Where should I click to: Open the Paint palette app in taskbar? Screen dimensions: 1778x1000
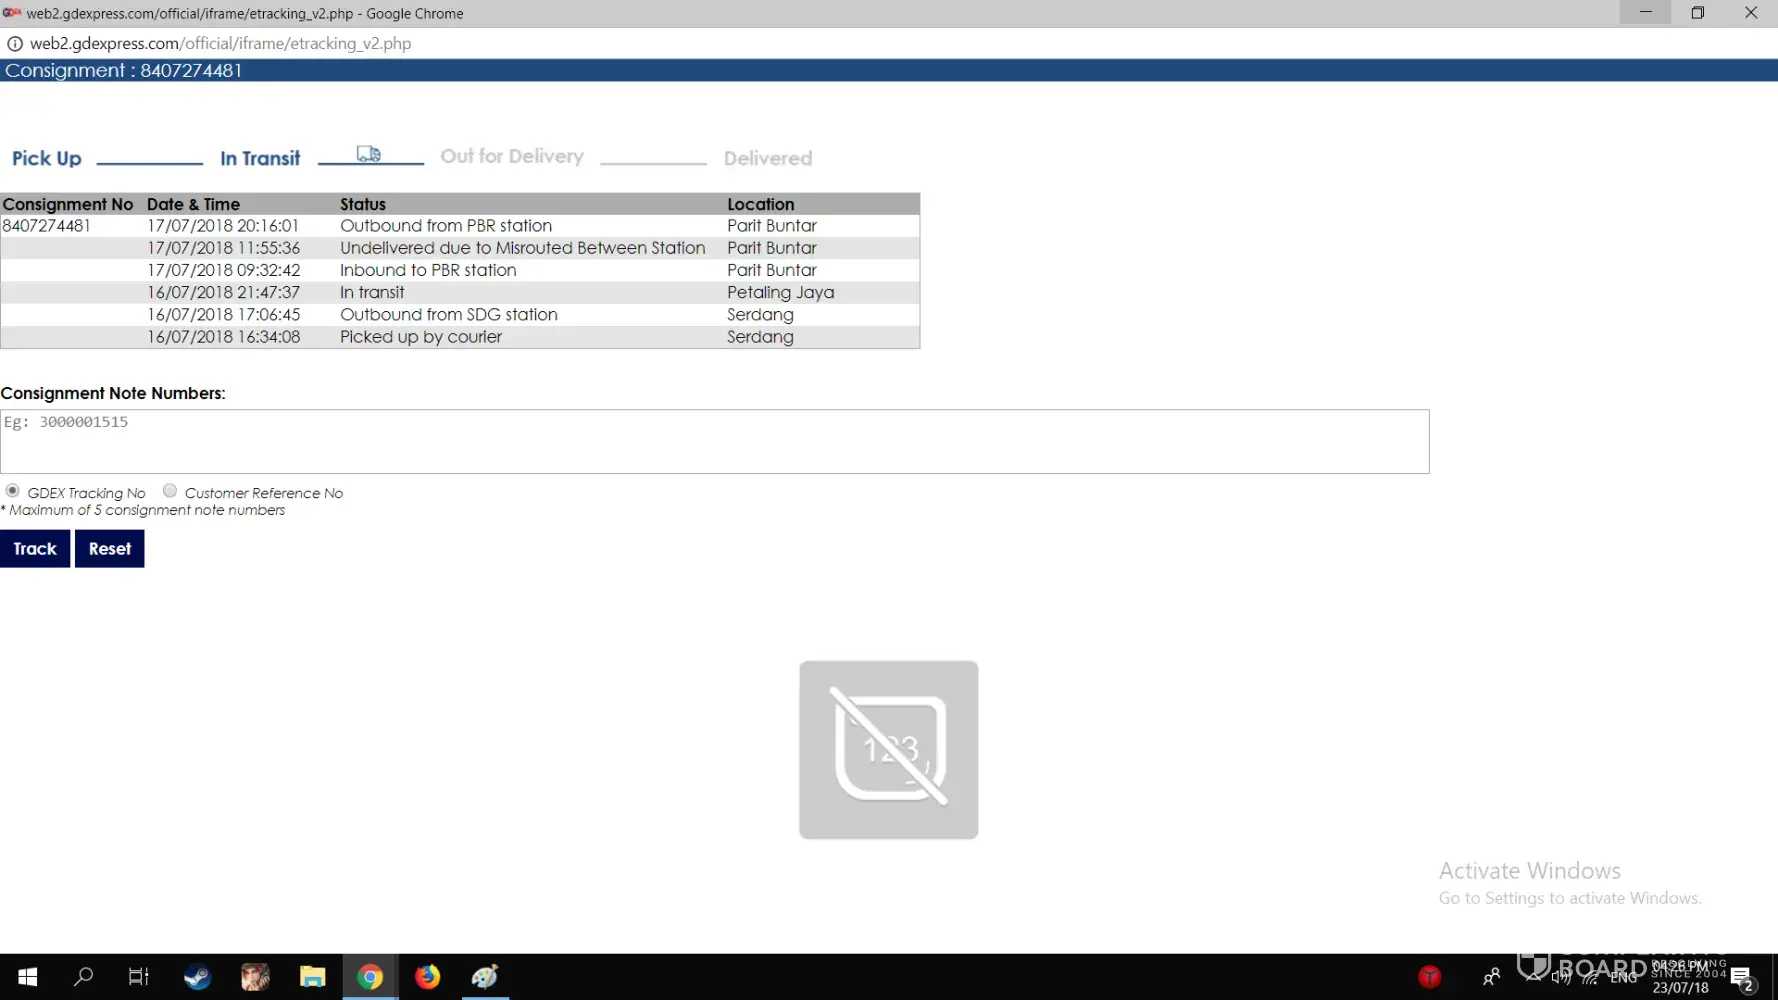point(485,977)
